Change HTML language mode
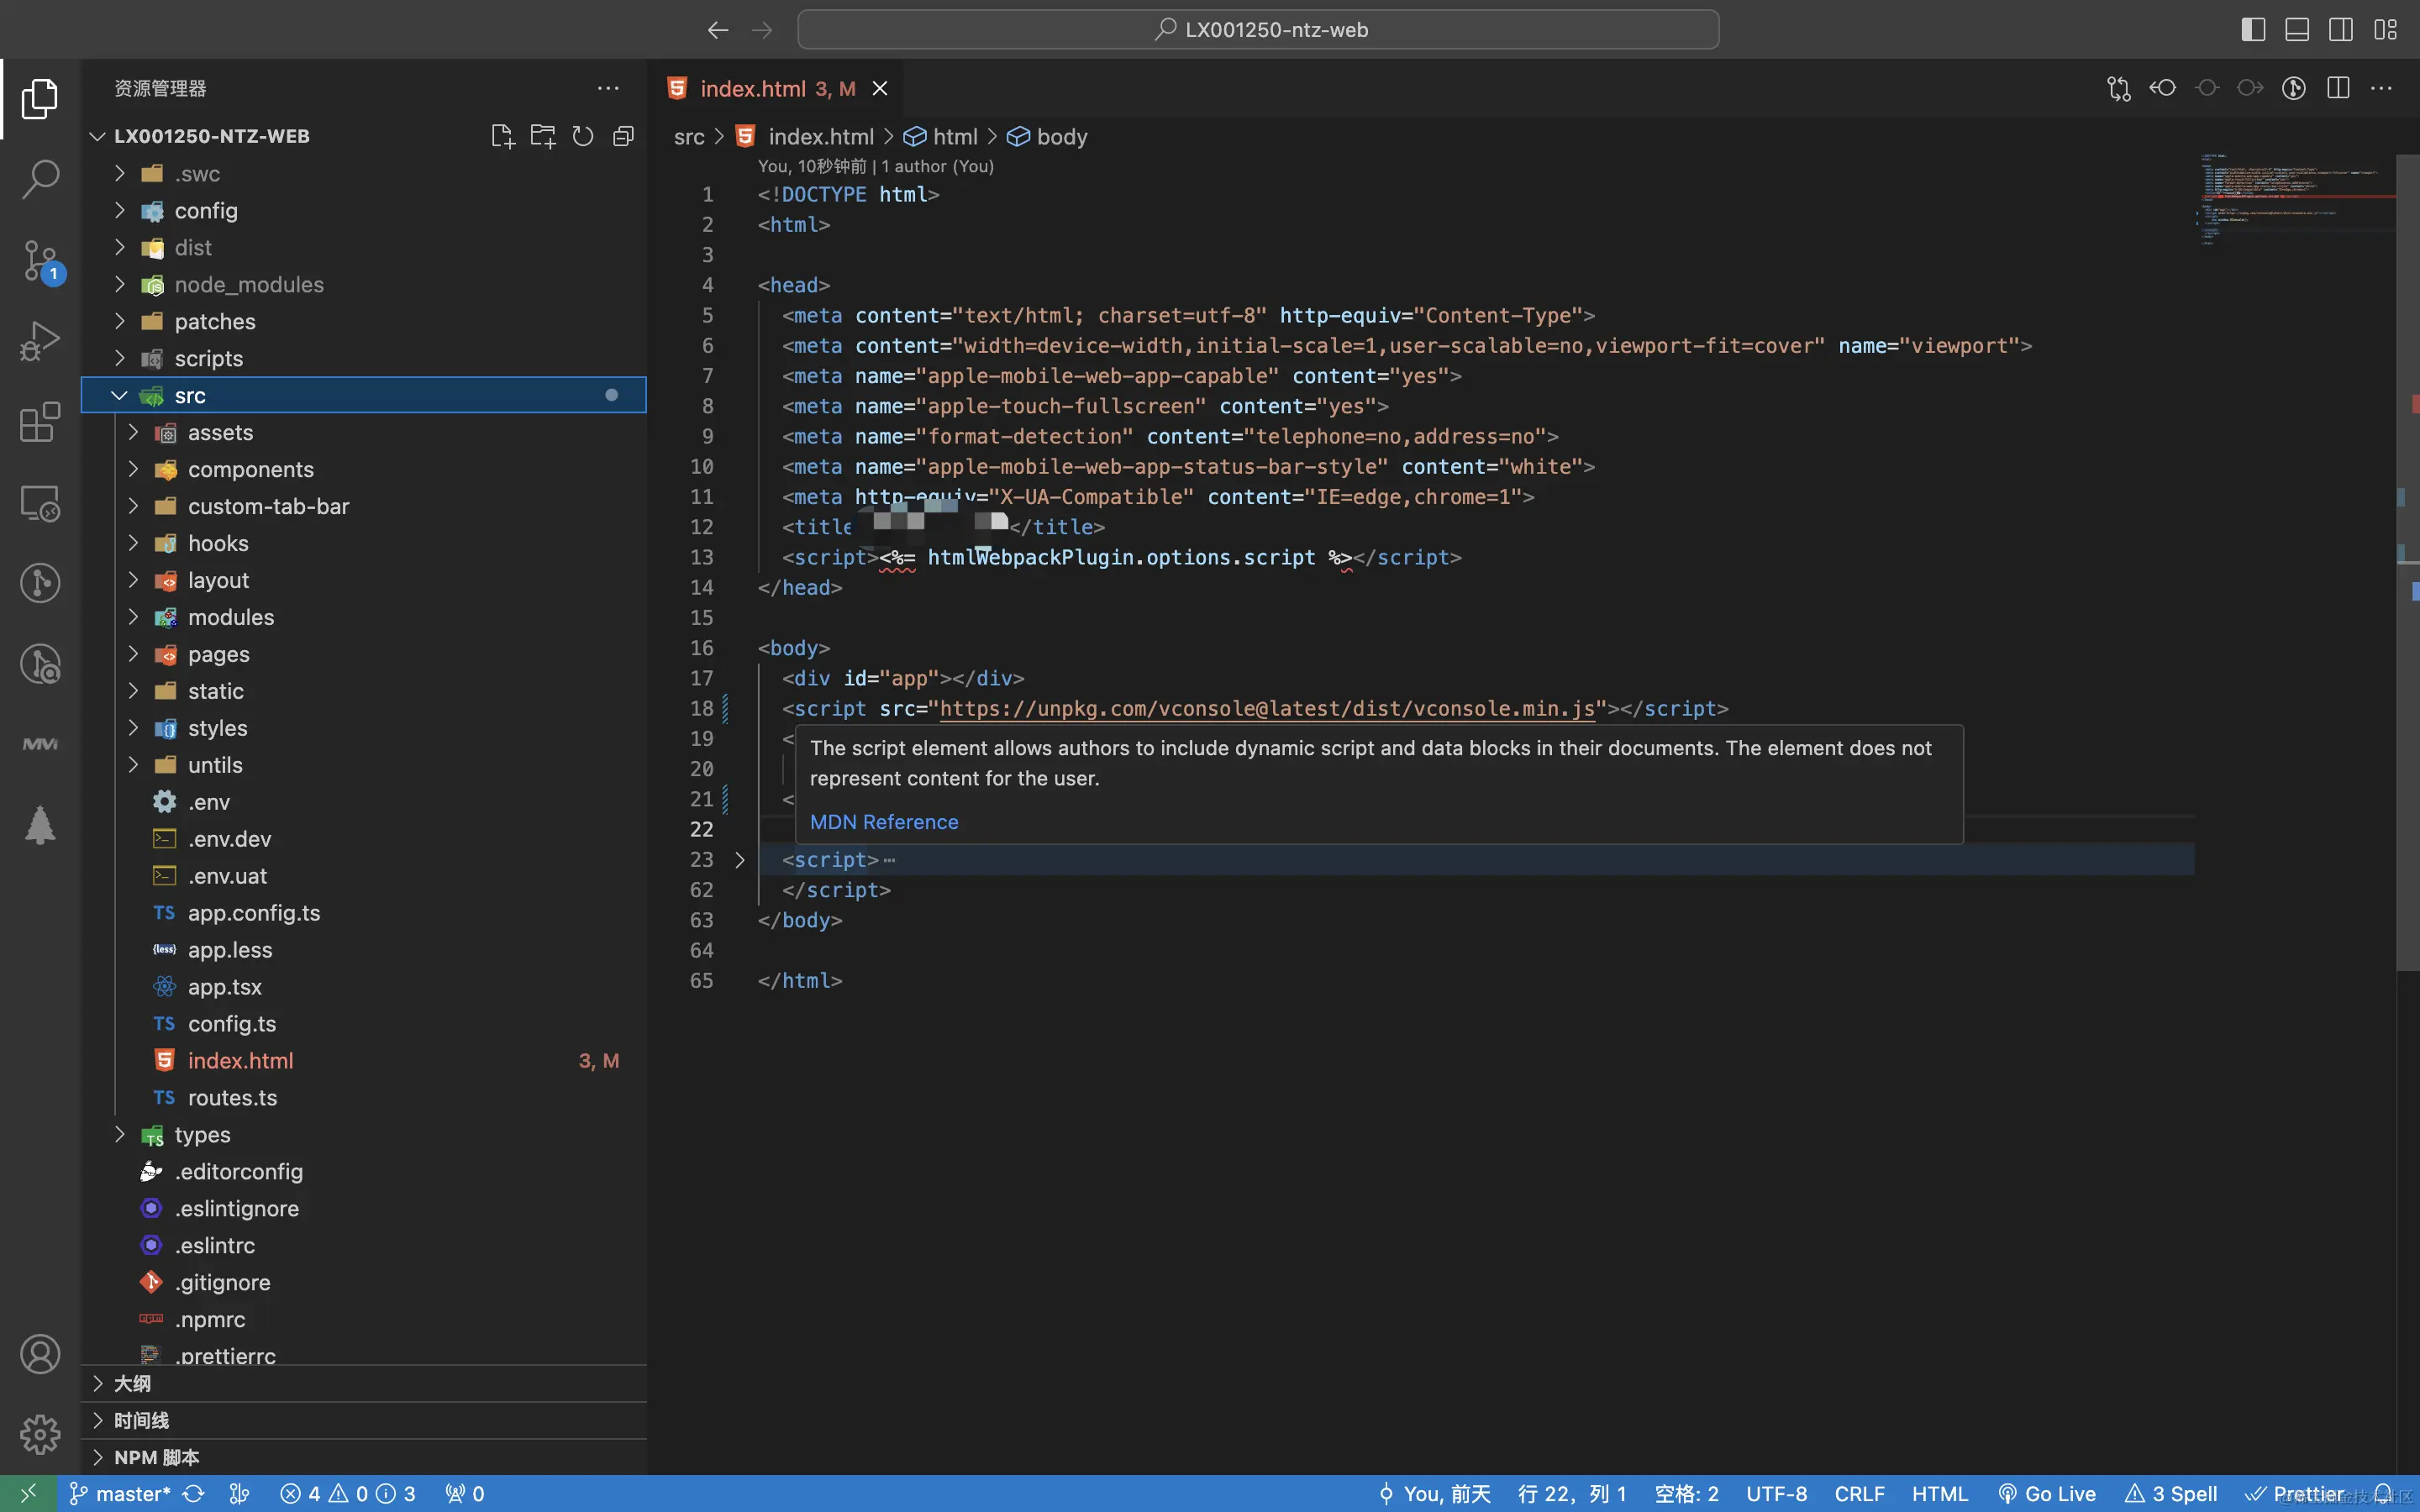 point(1940,1493)
